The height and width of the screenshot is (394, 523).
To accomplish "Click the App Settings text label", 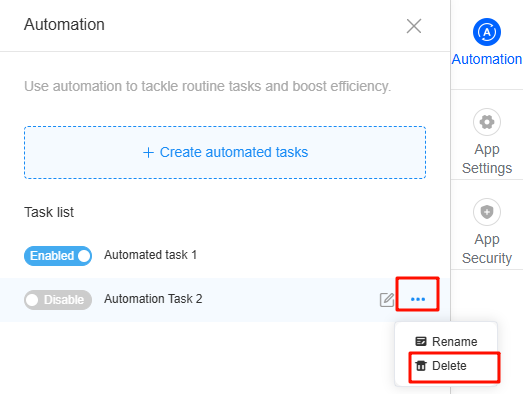I will [487, 158].
